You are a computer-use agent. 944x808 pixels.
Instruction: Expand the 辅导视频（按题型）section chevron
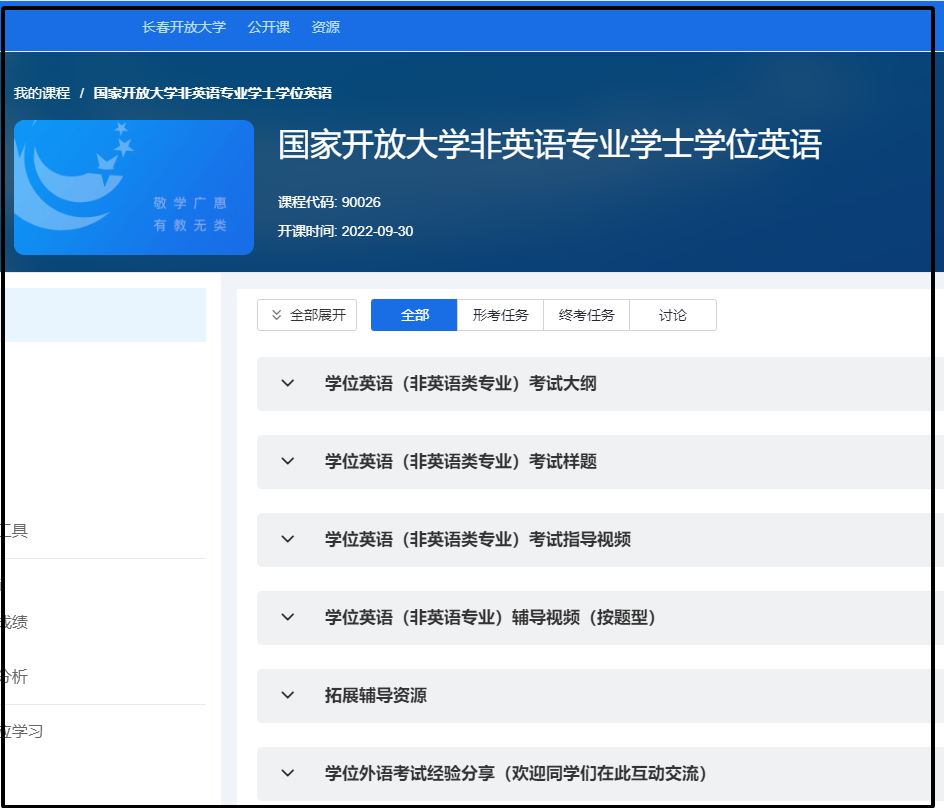[x=288, y=617]
